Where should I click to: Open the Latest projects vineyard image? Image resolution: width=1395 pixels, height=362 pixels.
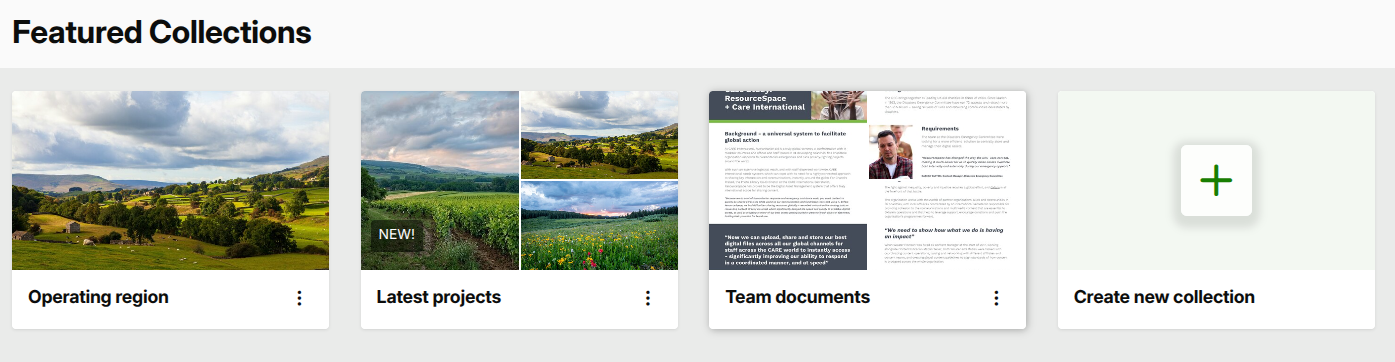click(440, 180)
